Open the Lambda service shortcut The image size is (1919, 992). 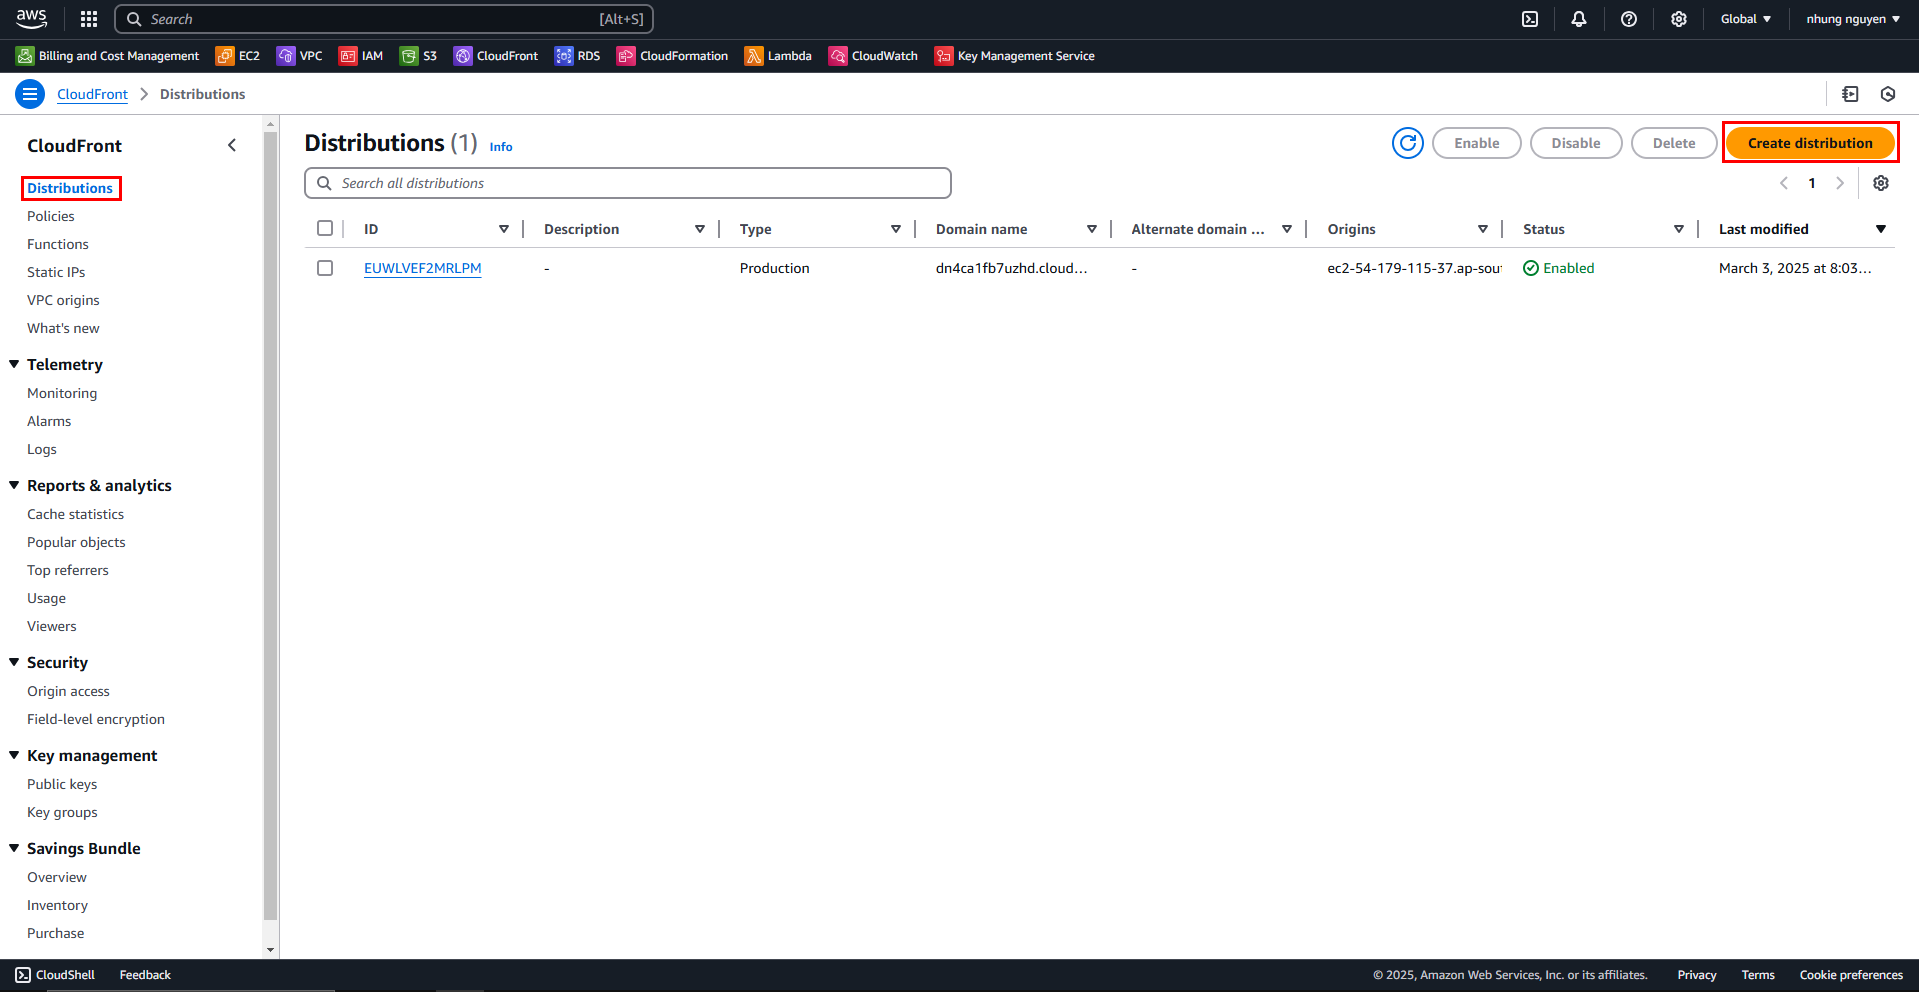[x=778, y=56]
